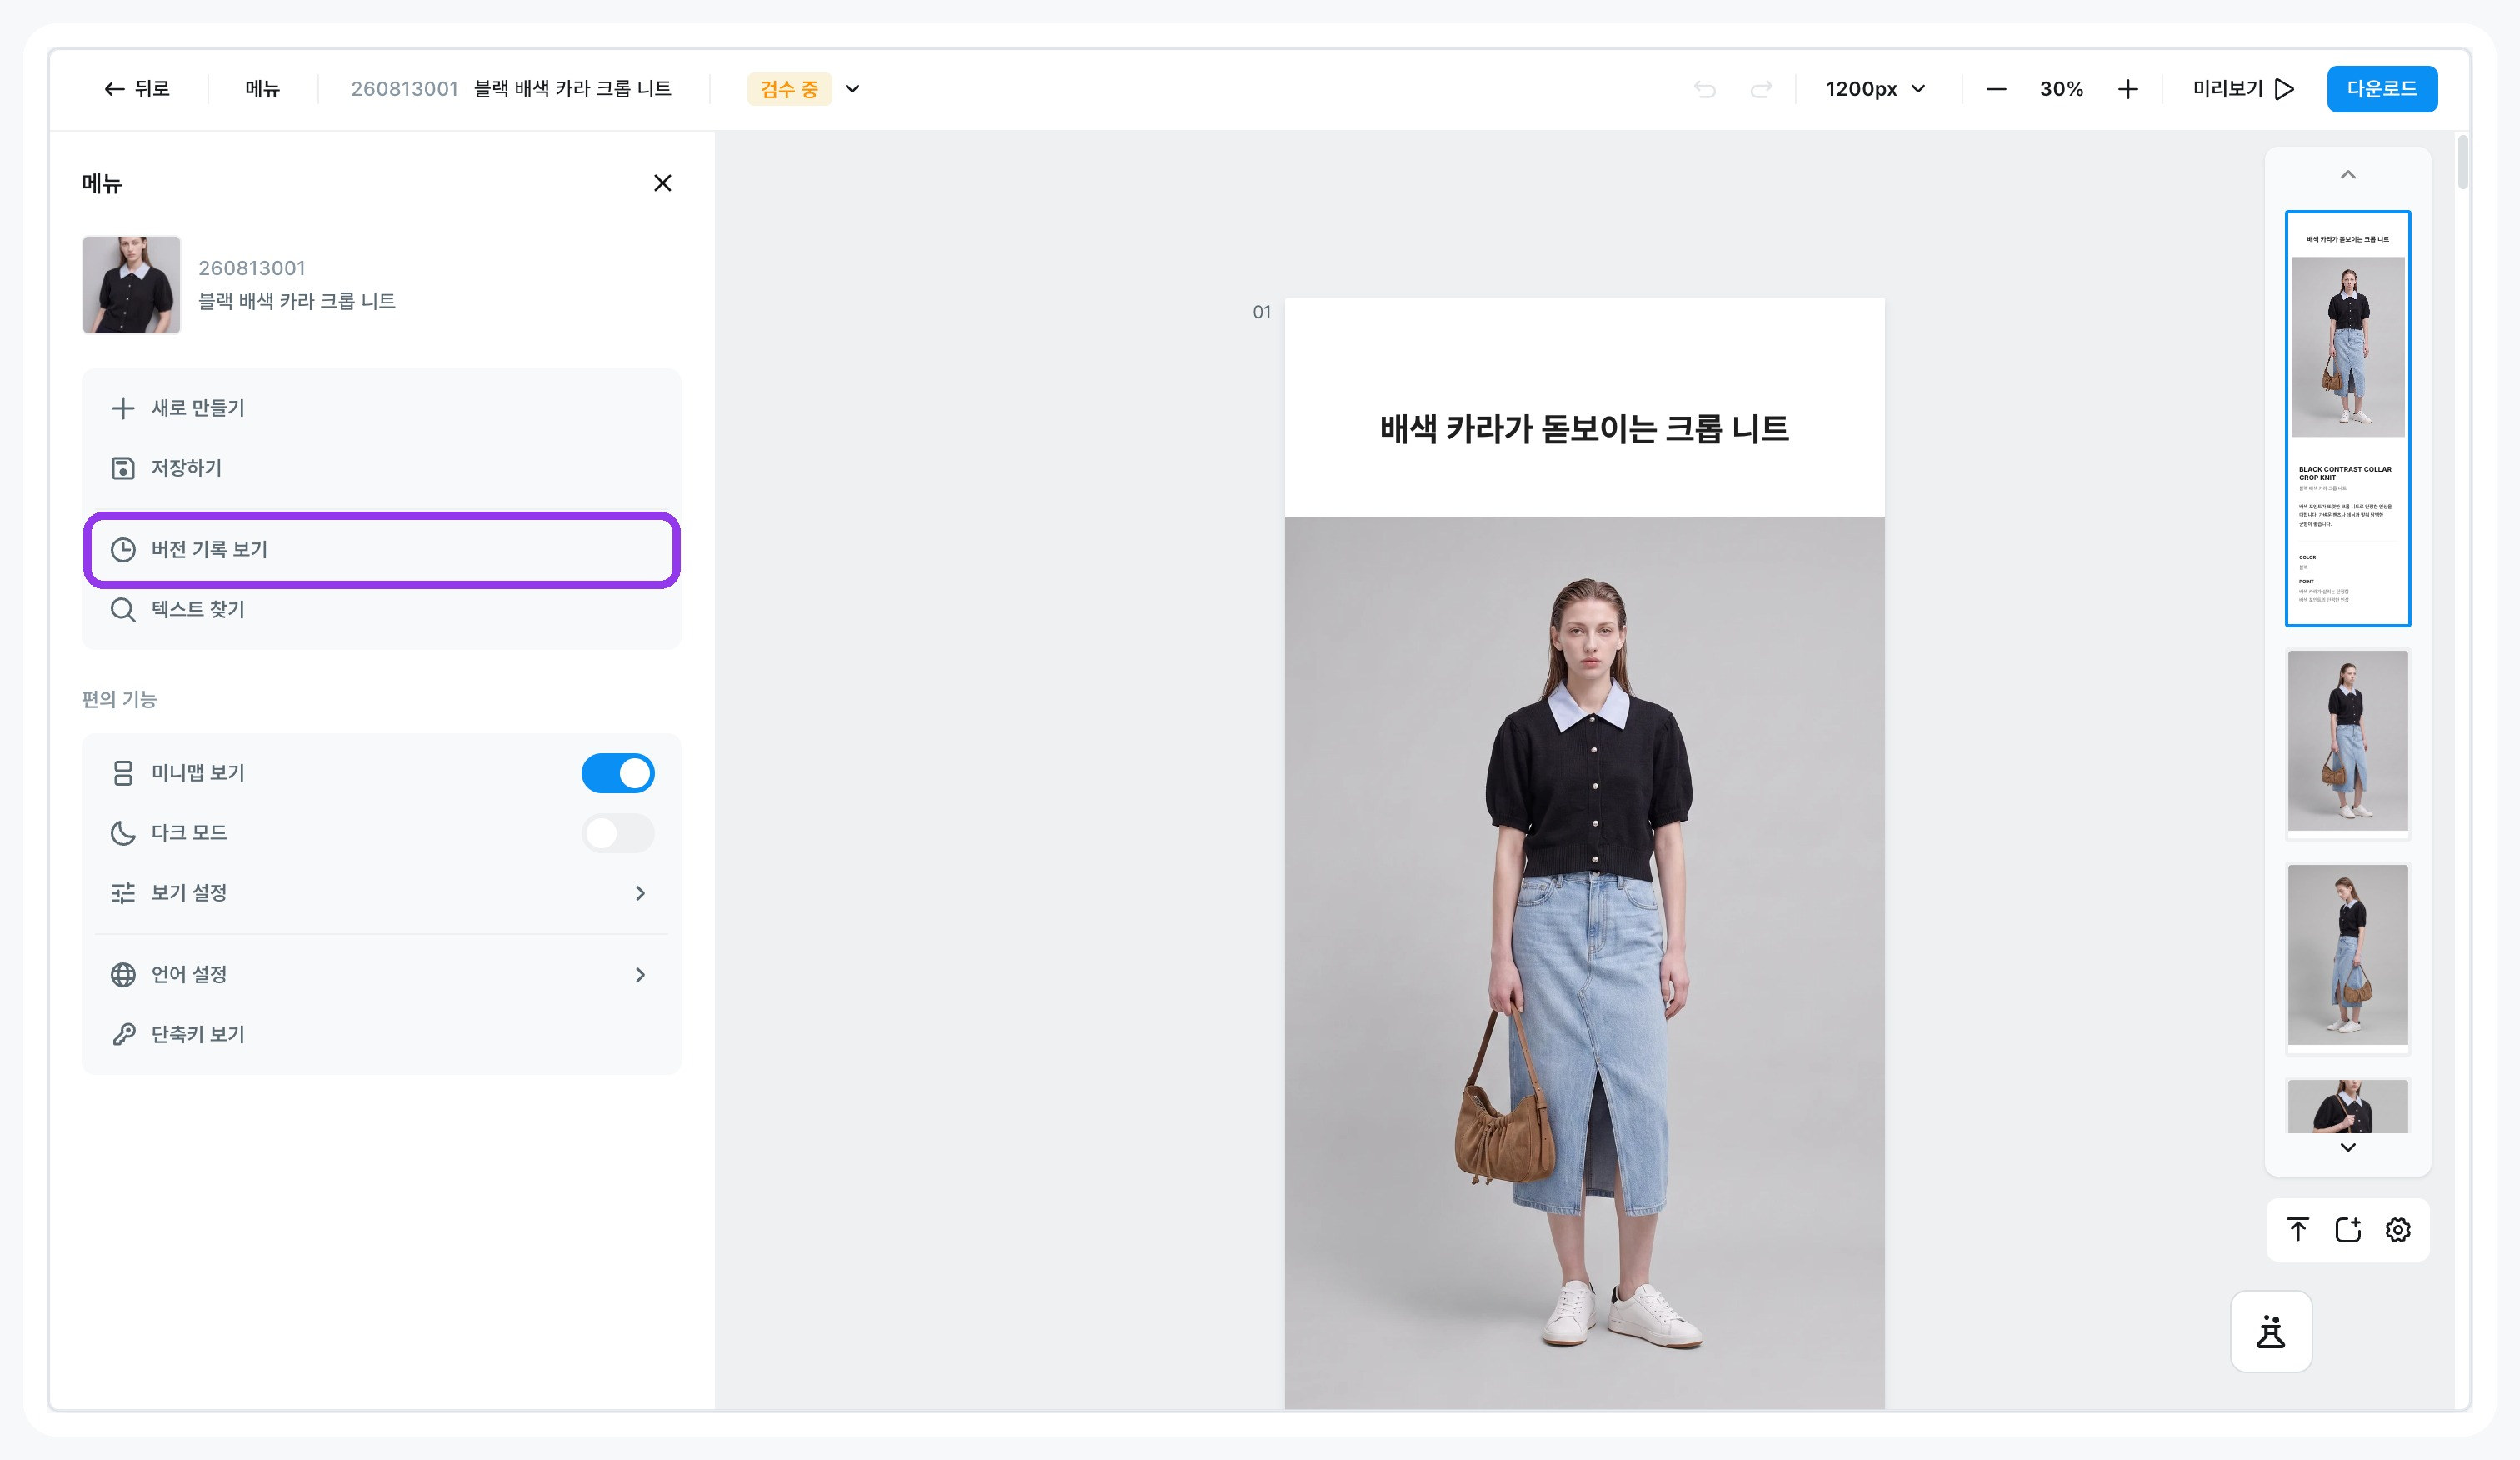2520x1460 pixels.
Task: Open 텍스트 찾기 search
Action: pos(381,610)
